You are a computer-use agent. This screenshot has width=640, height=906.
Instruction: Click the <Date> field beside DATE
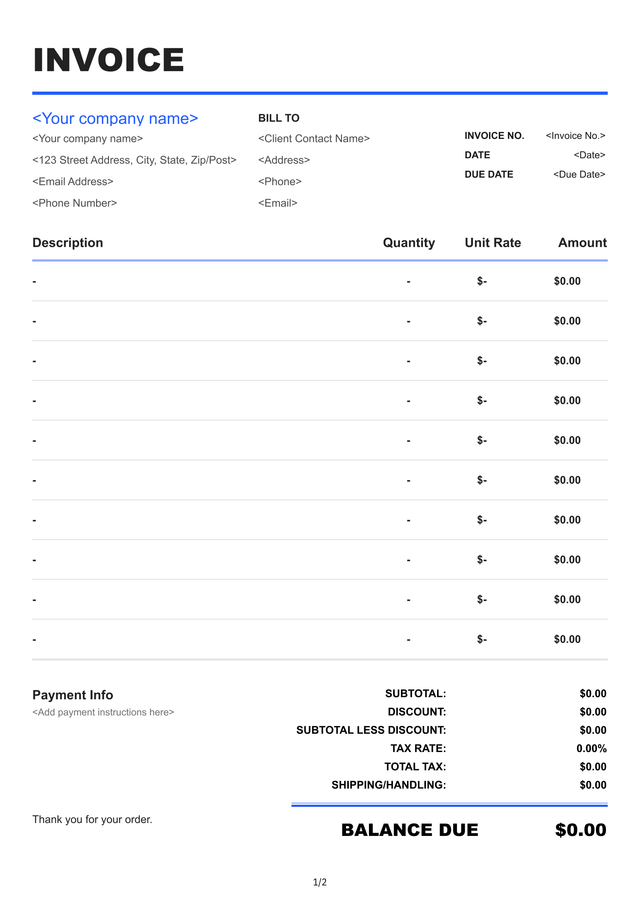[x=589, y=155]
